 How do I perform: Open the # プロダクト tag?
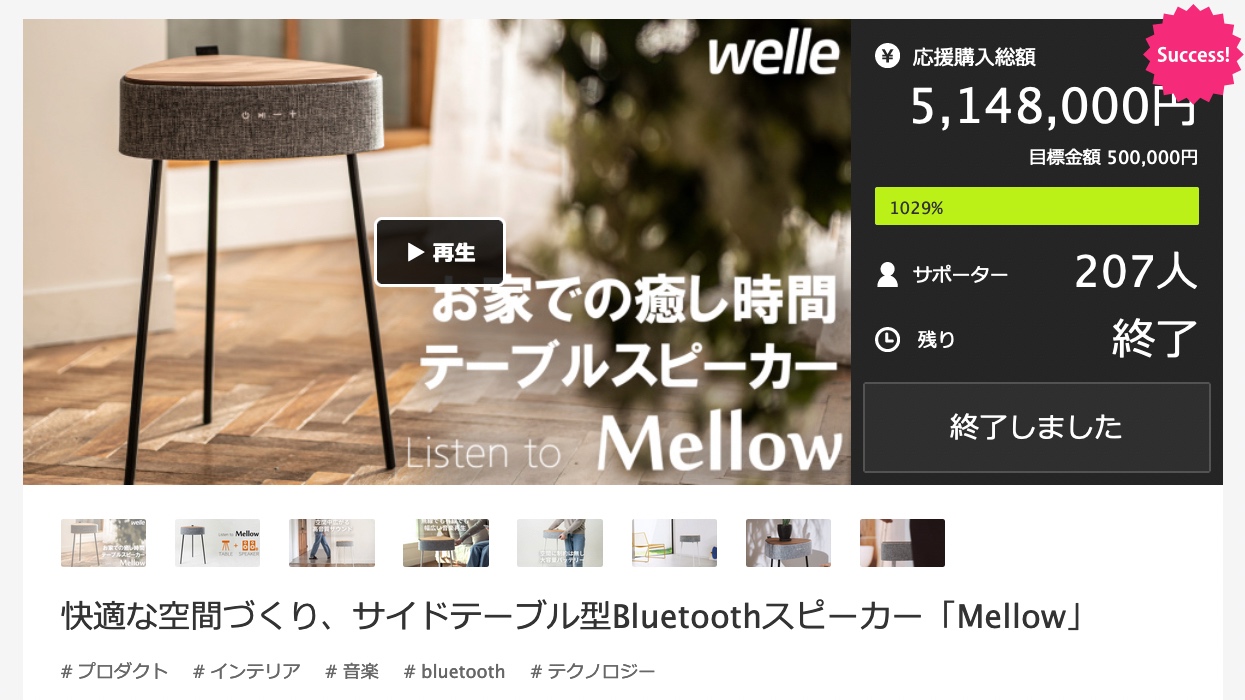click(x=115, y=671)
